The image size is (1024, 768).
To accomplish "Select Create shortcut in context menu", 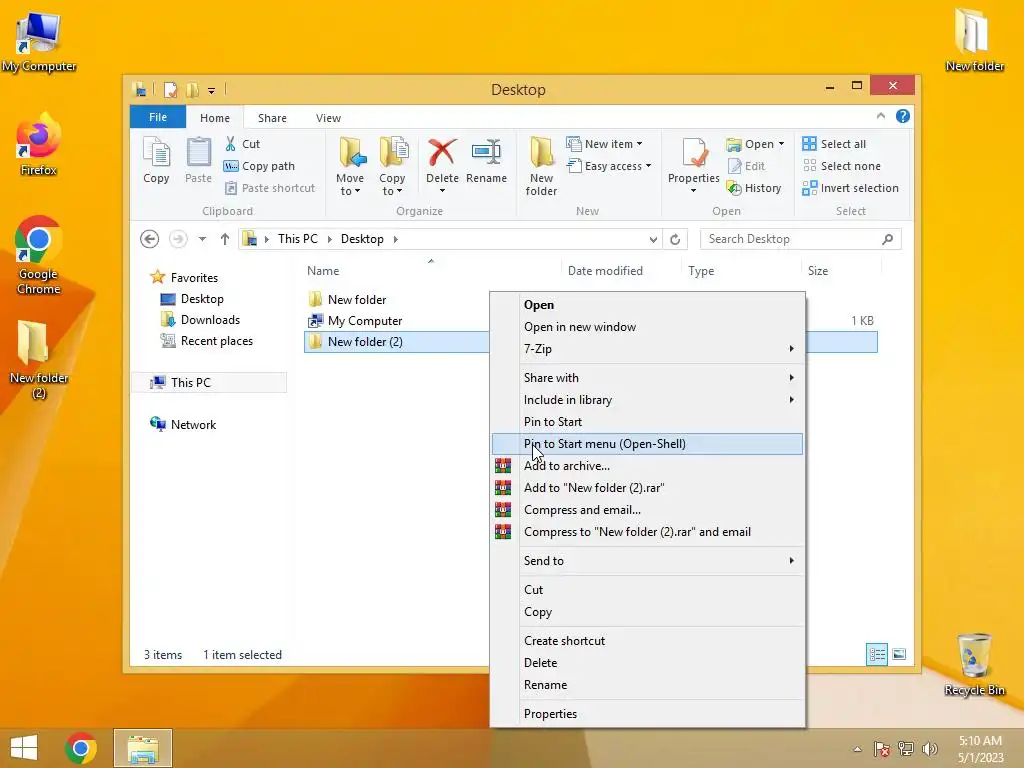I will click(647, 641).
